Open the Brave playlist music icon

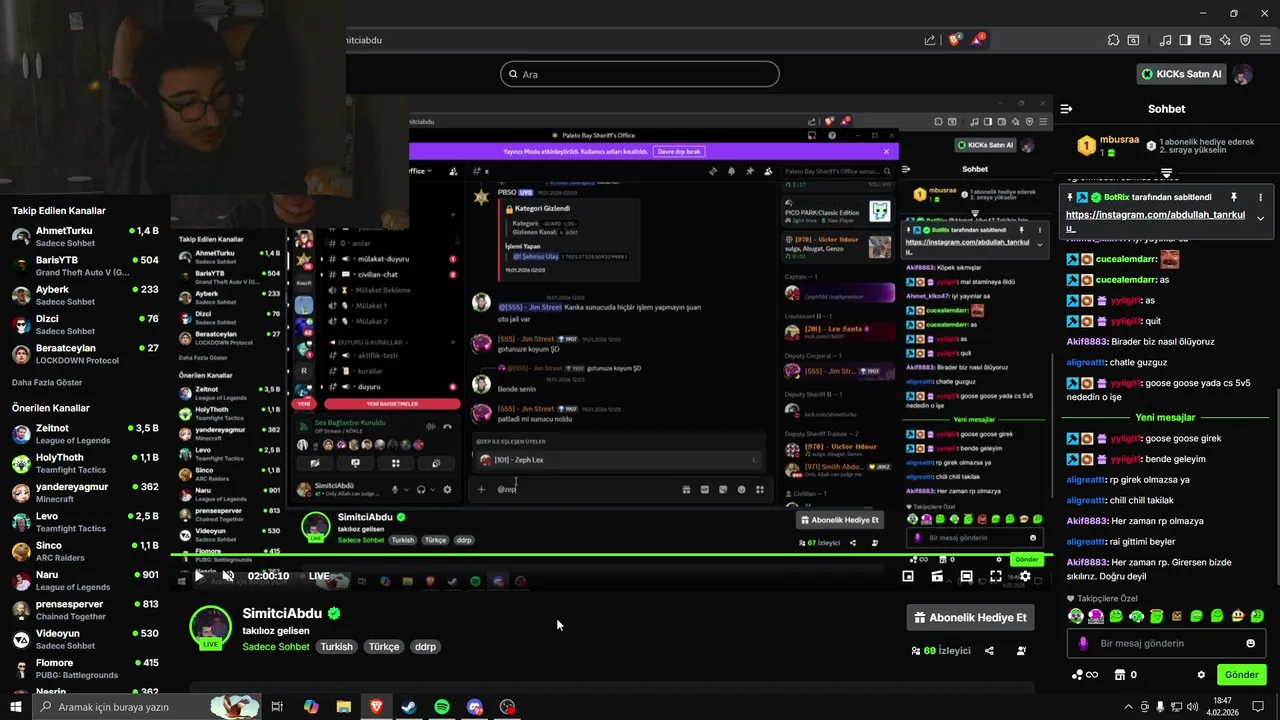[x=1166, y=40]
